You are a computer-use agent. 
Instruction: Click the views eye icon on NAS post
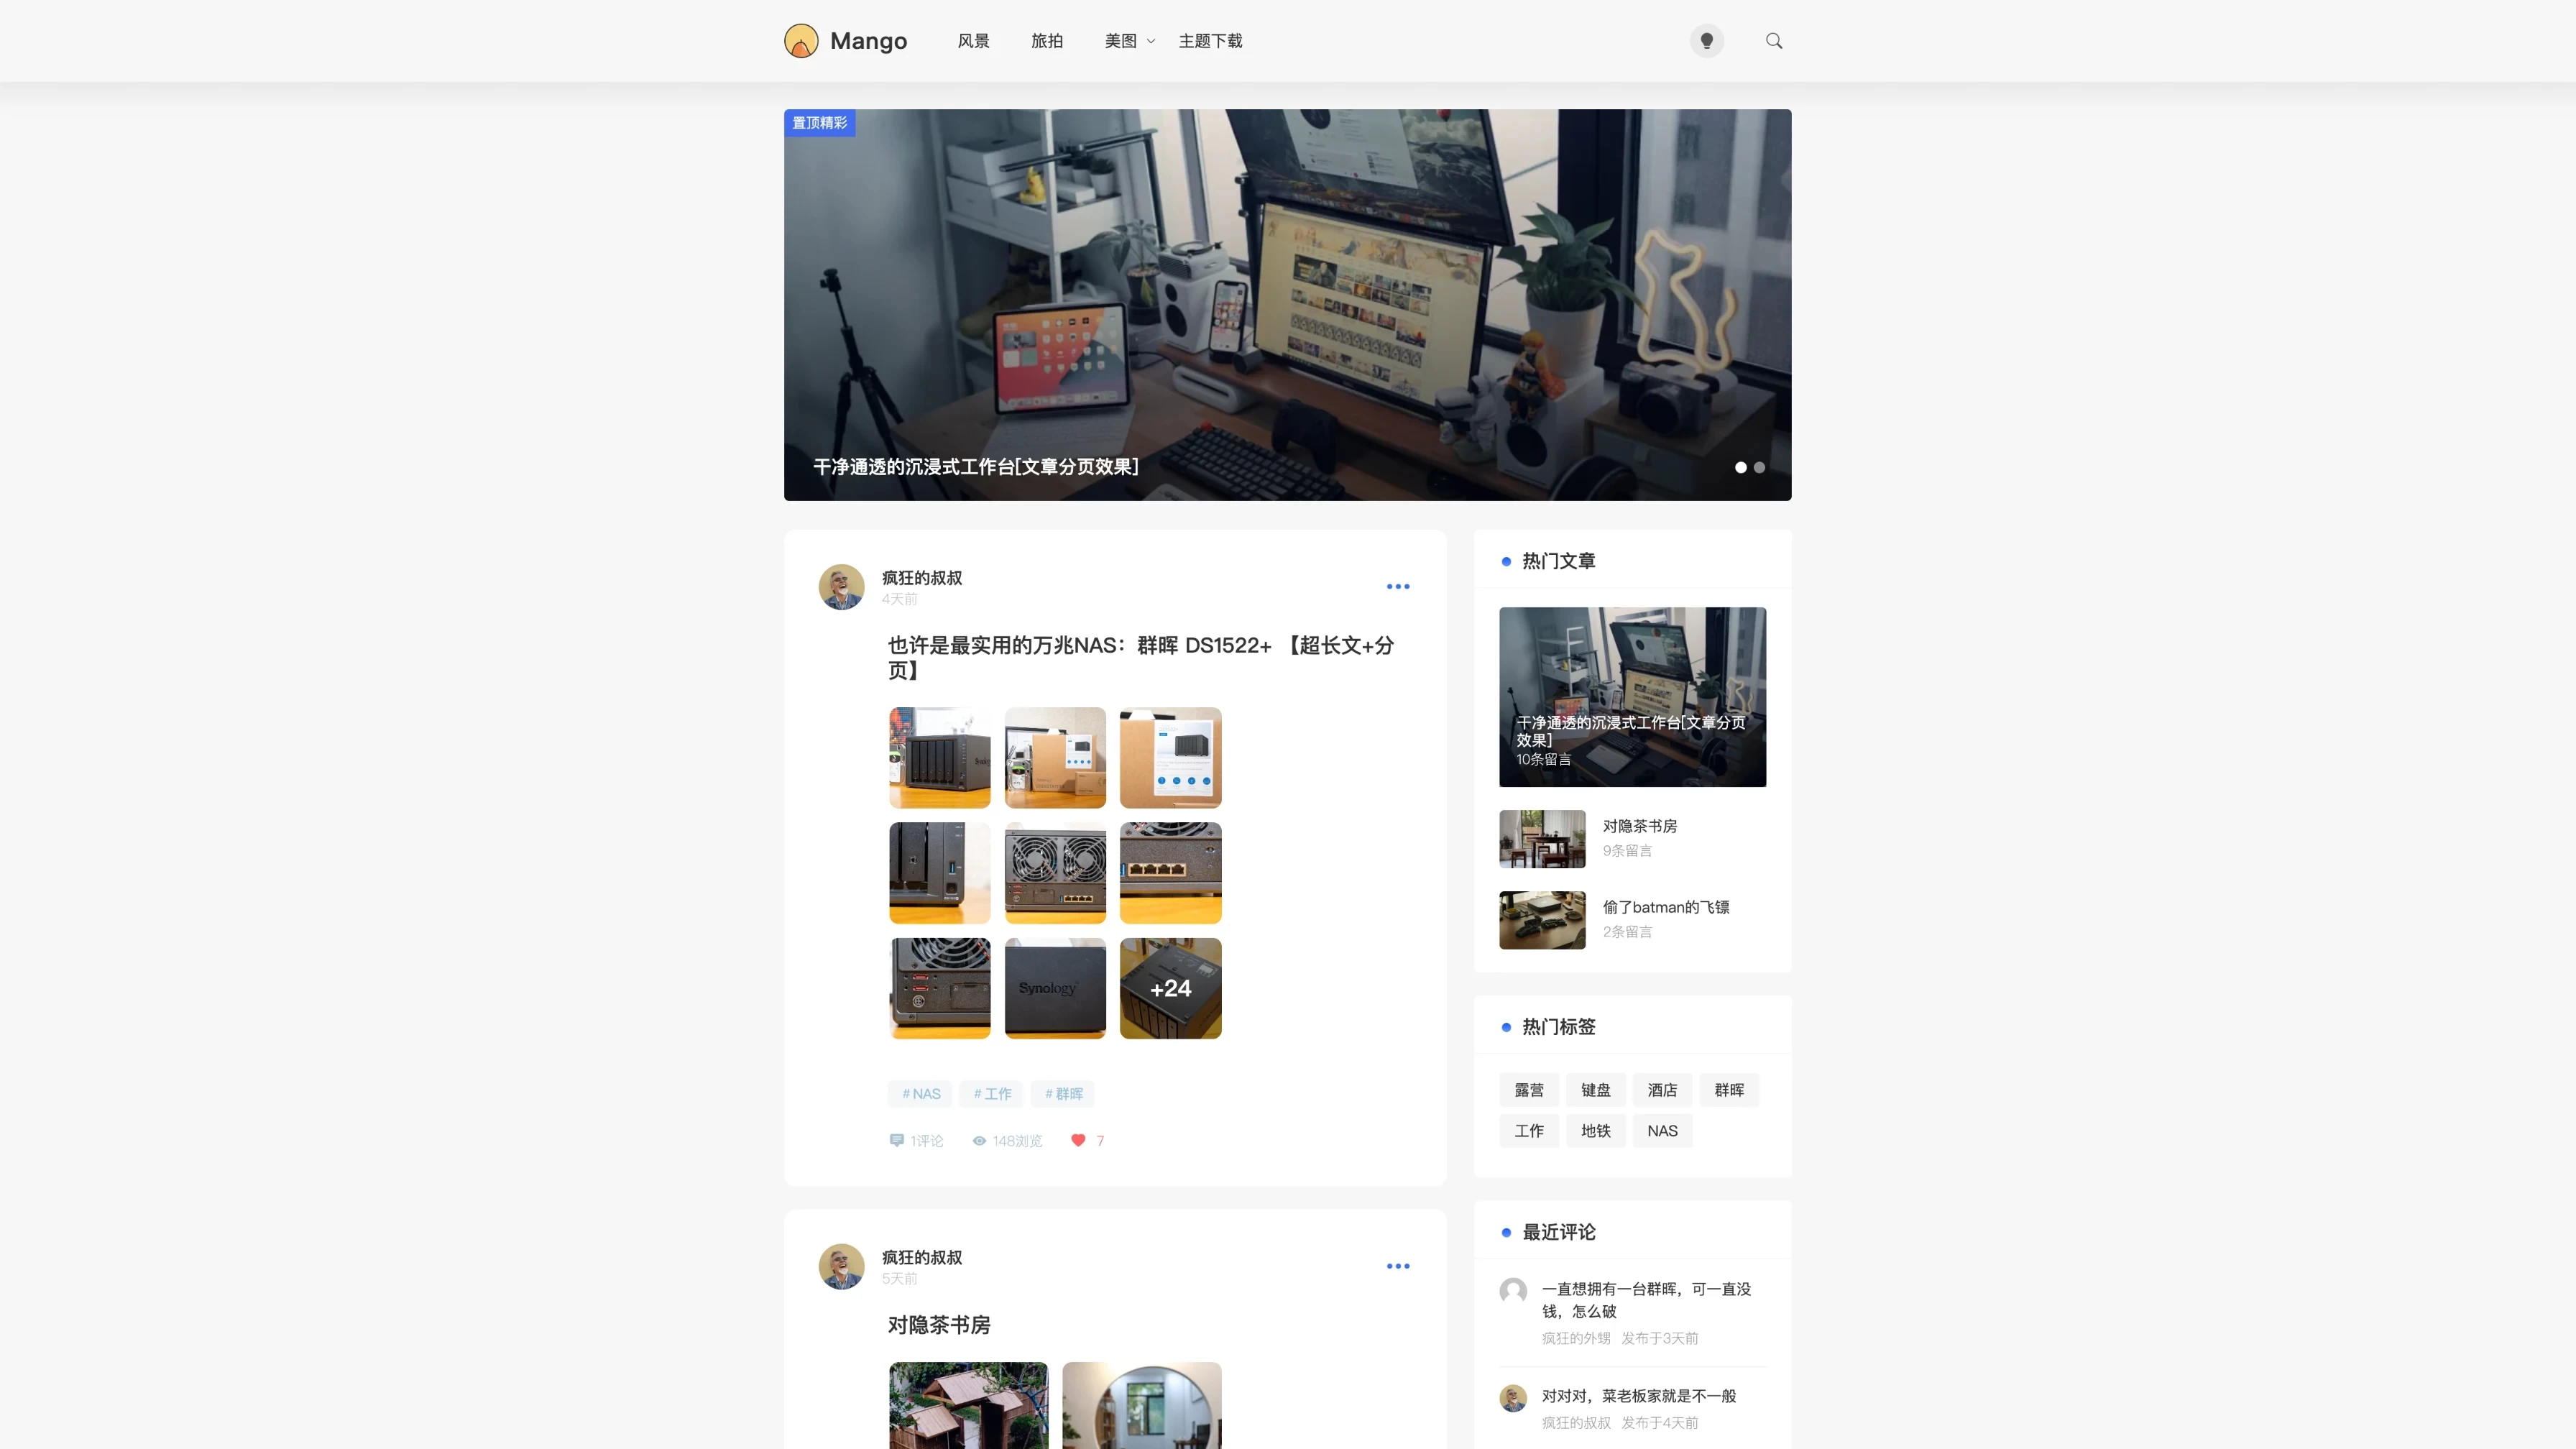click(x=980, y=1139)
